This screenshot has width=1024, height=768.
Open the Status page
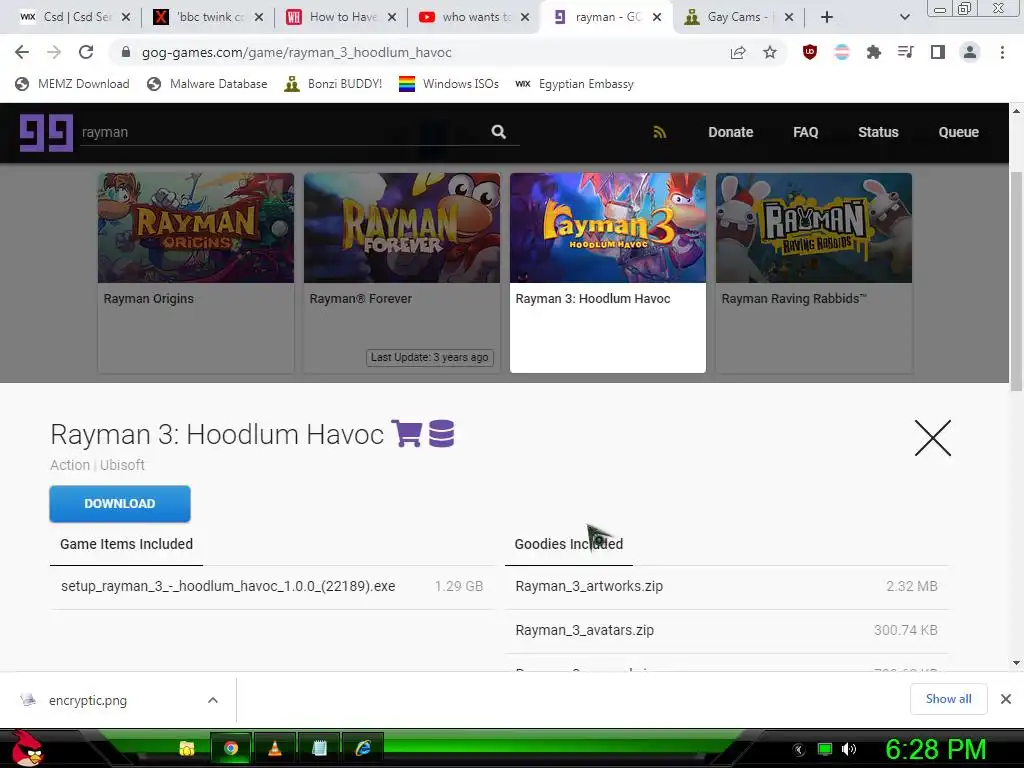coord(878,132)
